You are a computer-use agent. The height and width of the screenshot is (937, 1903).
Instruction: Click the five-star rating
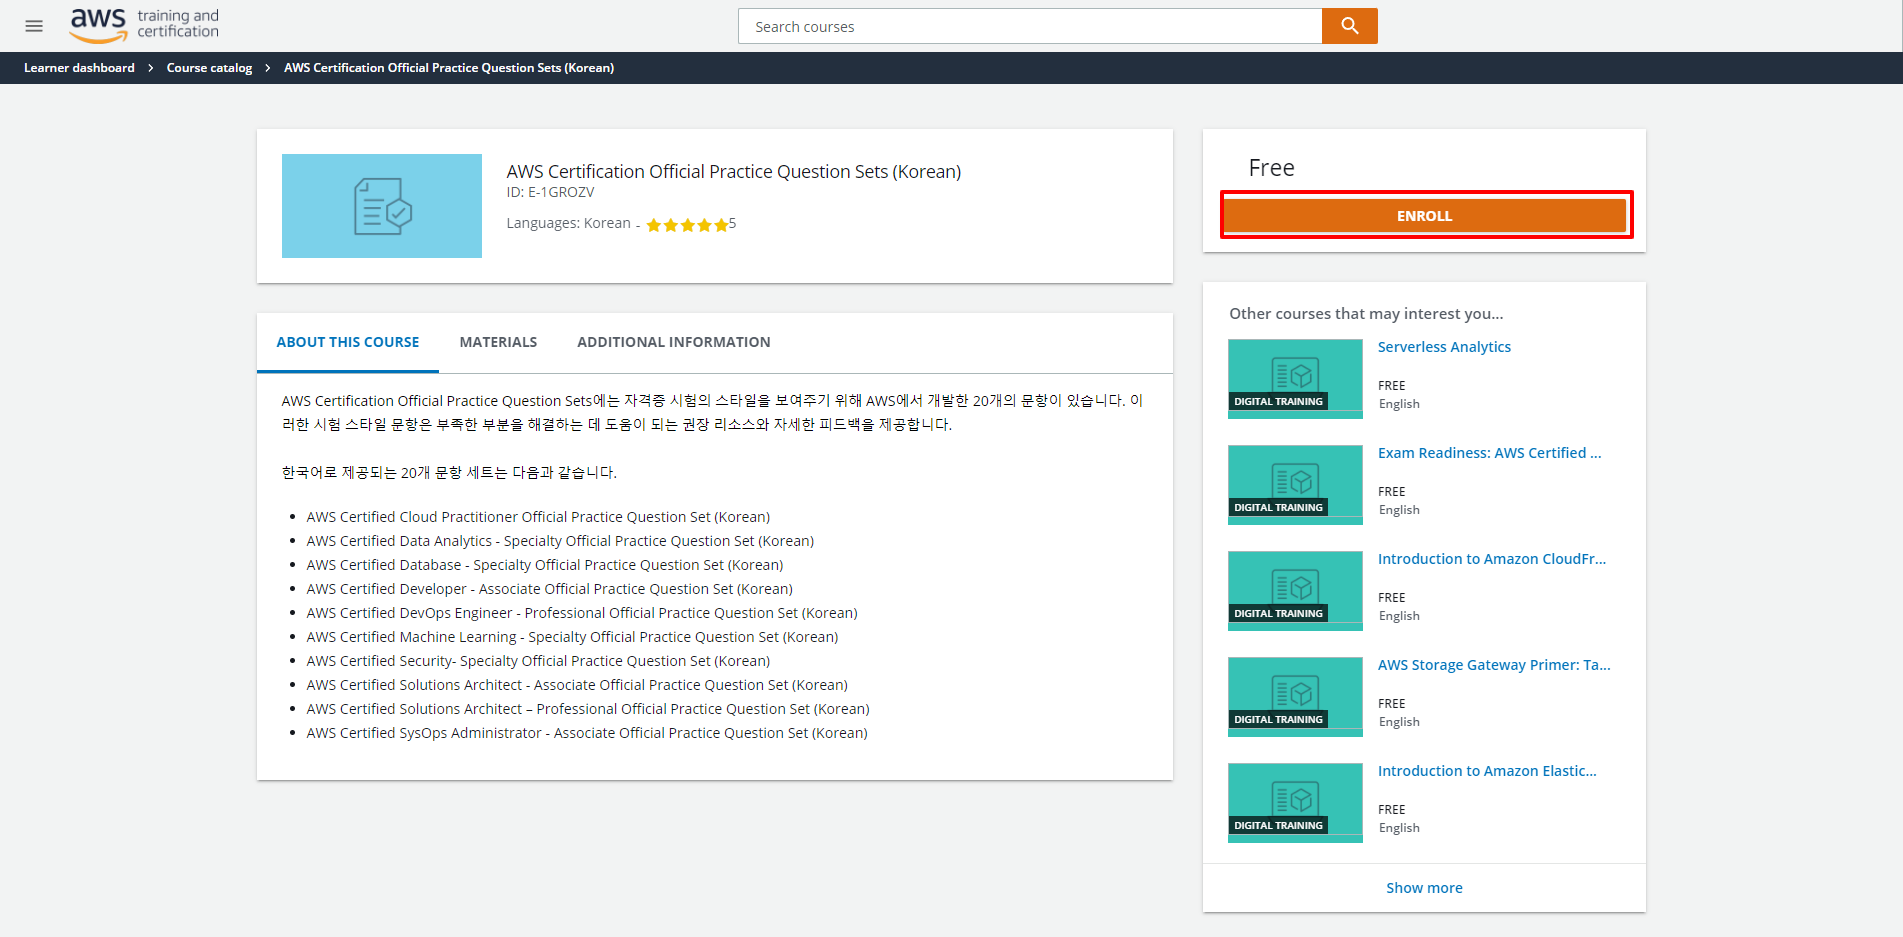point(687,225)
